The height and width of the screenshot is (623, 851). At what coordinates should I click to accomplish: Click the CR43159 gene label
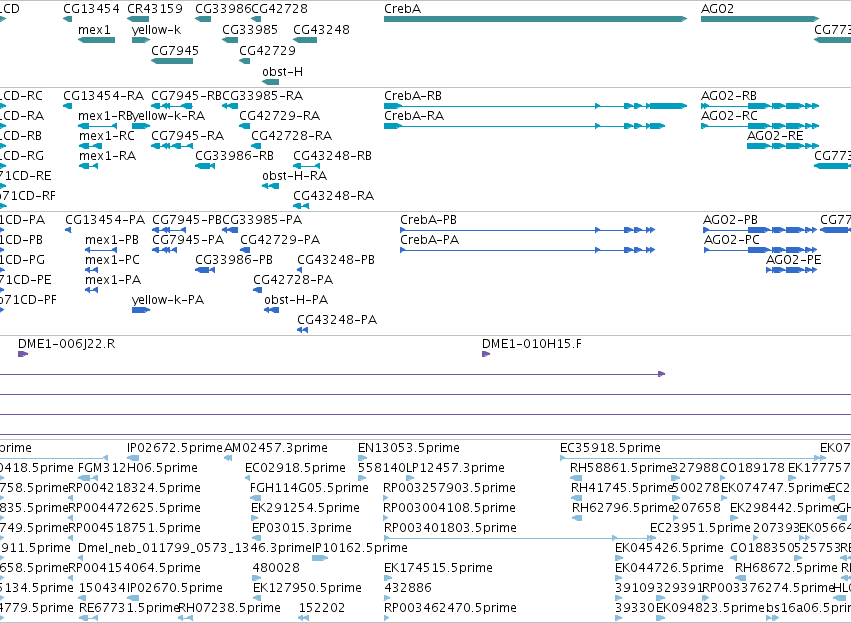pos(155,9)
